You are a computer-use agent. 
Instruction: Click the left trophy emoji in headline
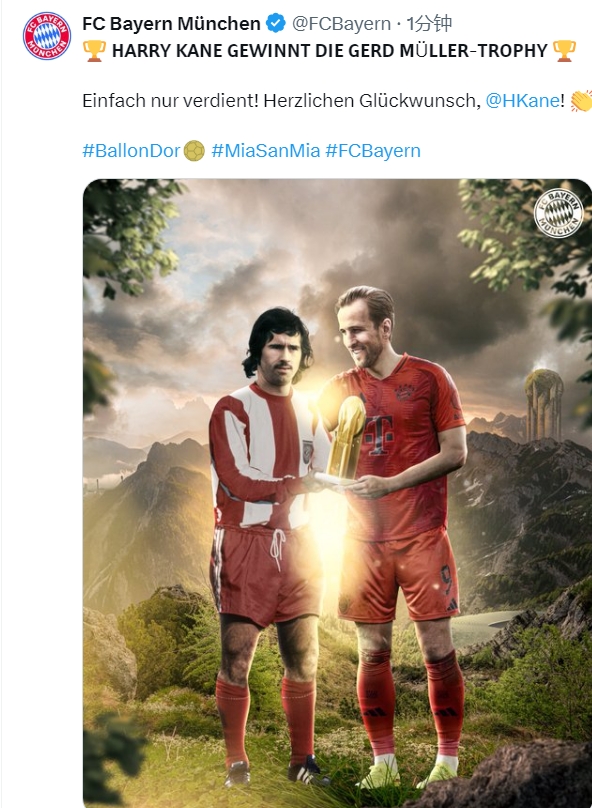pyautogui.click(x=94, y=51)
